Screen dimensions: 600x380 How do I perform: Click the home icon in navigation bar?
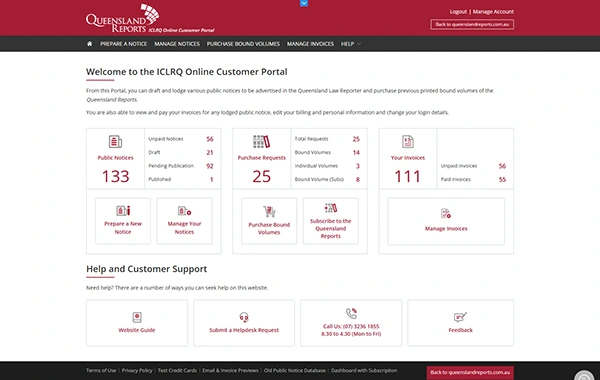pyautogui.click(x=90, y=44)
